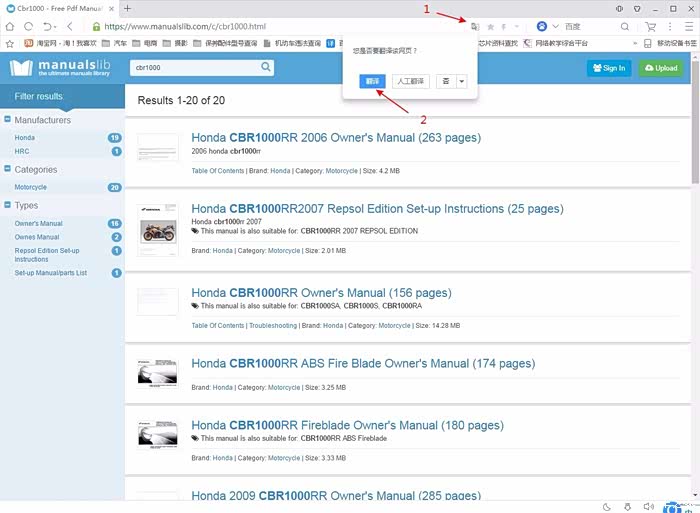Click the Sign In button
Image resolution: width=700 pixels, height=513 pixels.
pyautogui.click(x=608, y=68)
